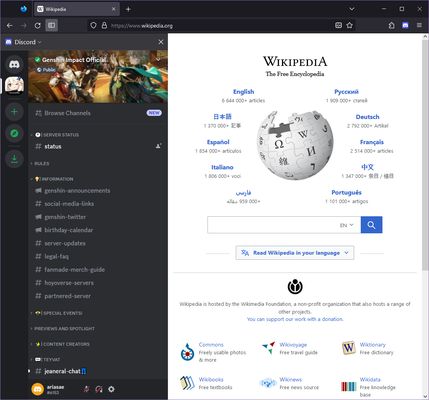429x400 pixels.
Task: Open the list all tabs chevron
Action: 352,9
